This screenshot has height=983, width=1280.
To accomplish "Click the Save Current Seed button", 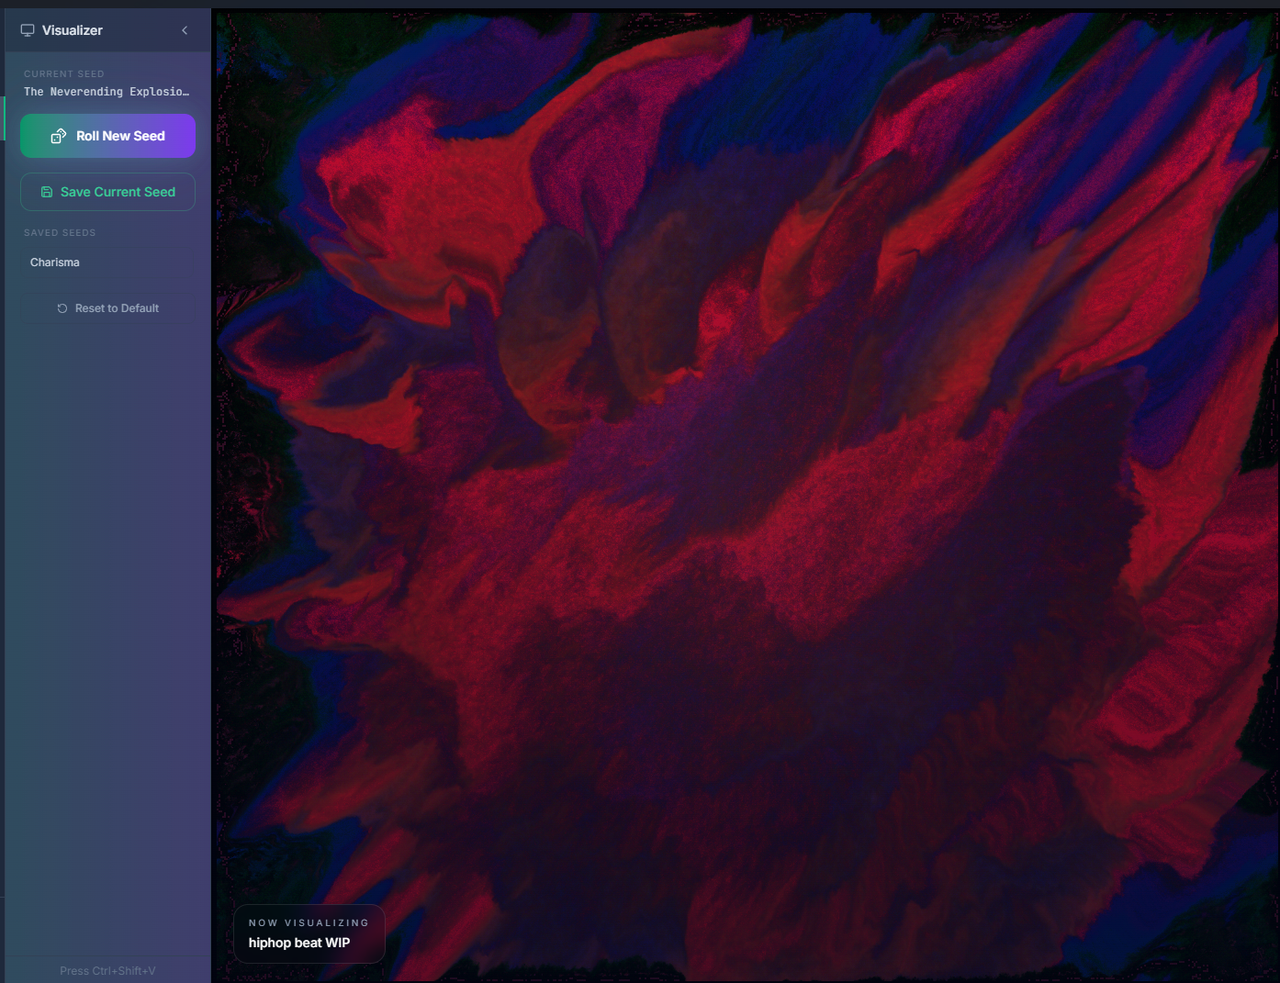I will [x=108, y=192].
